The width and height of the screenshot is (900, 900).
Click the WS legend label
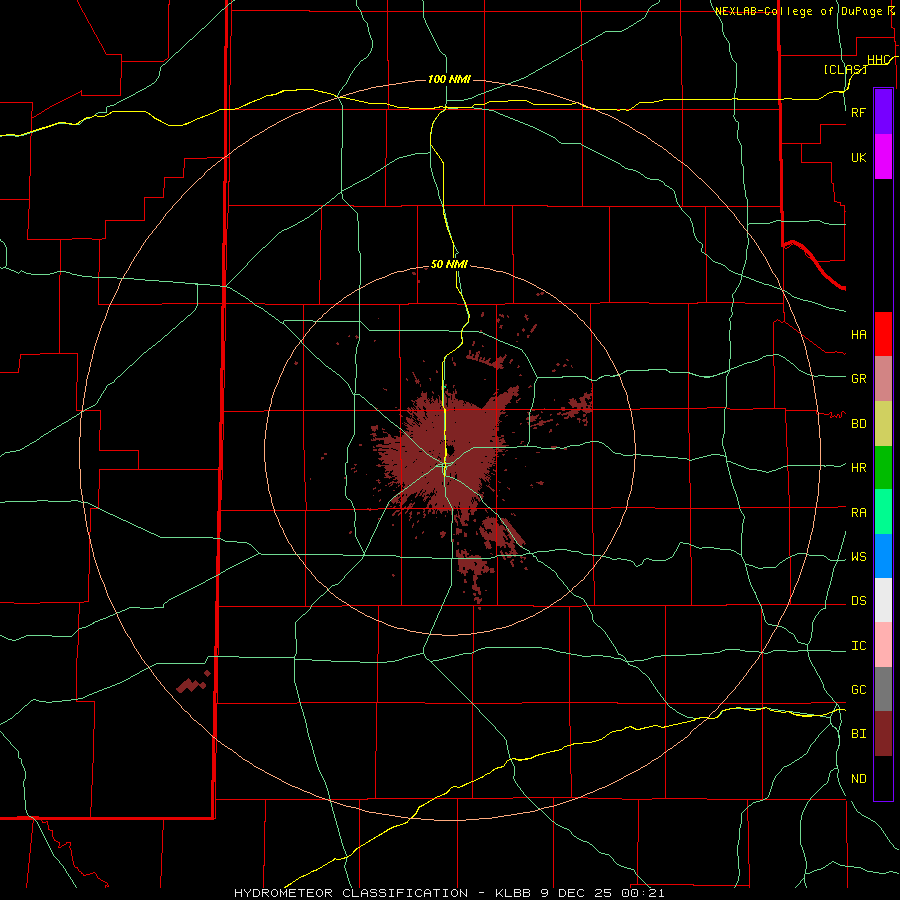[x=858, y=557]
